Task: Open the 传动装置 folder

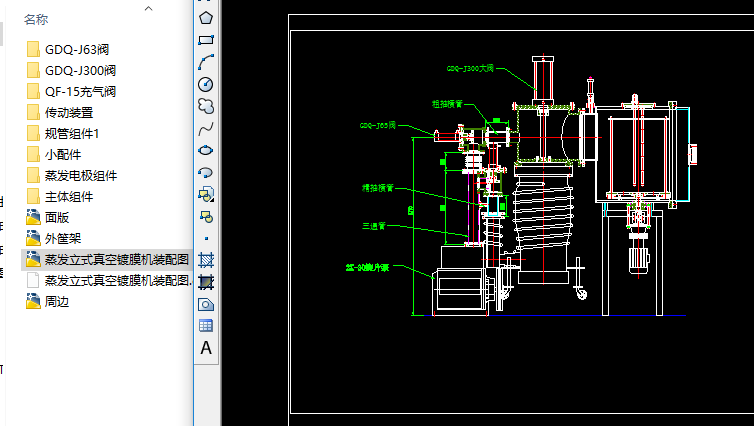Action: click(69, 112)
